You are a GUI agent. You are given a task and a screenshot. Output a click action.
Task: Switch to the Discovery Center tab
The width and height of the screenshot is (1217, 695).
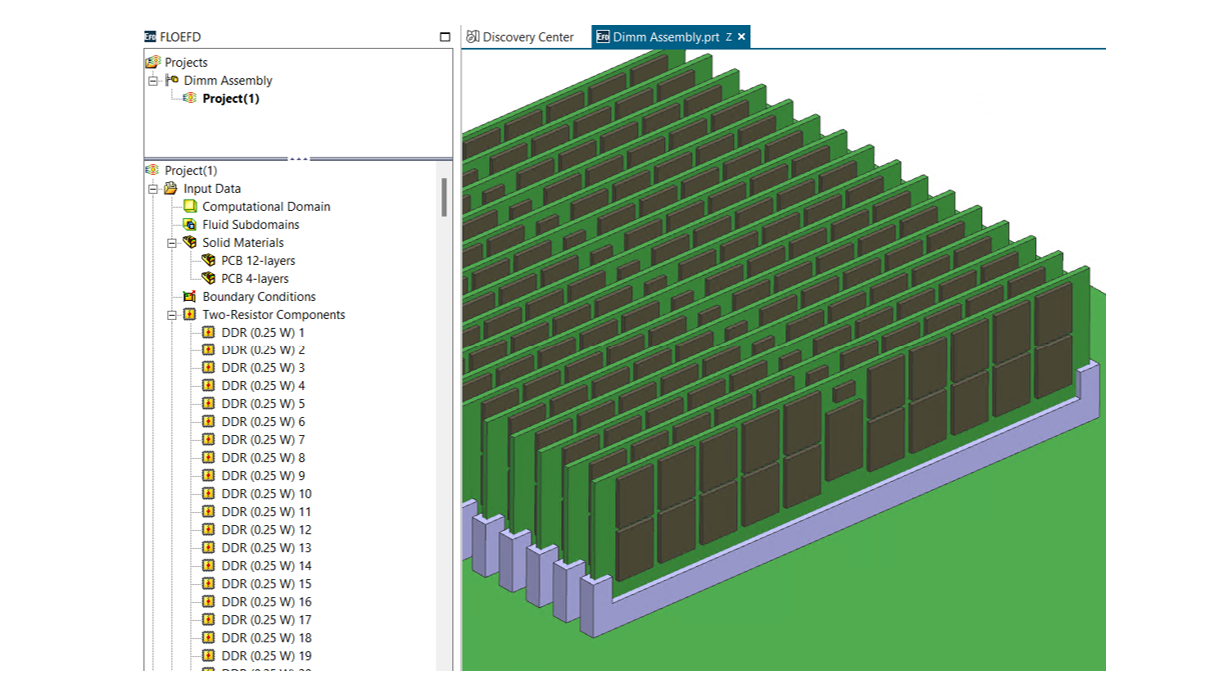click(x=520, y=37)
